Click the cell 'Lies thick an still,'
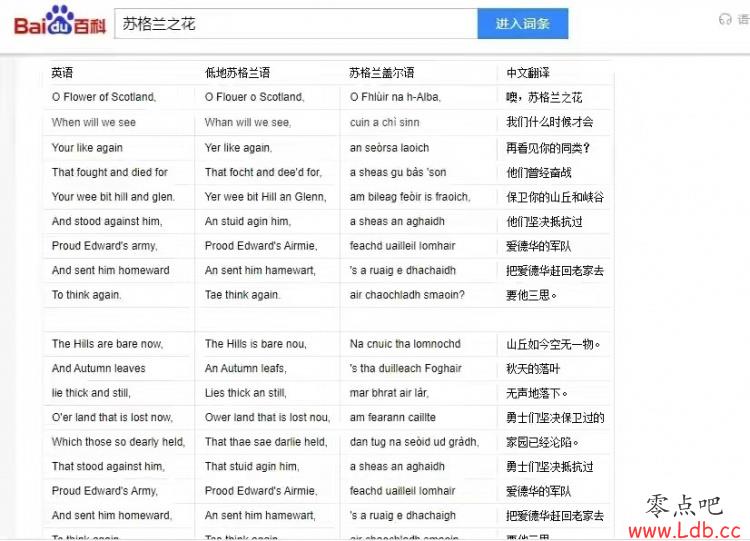750x541 pixels. tap(246, 393)
